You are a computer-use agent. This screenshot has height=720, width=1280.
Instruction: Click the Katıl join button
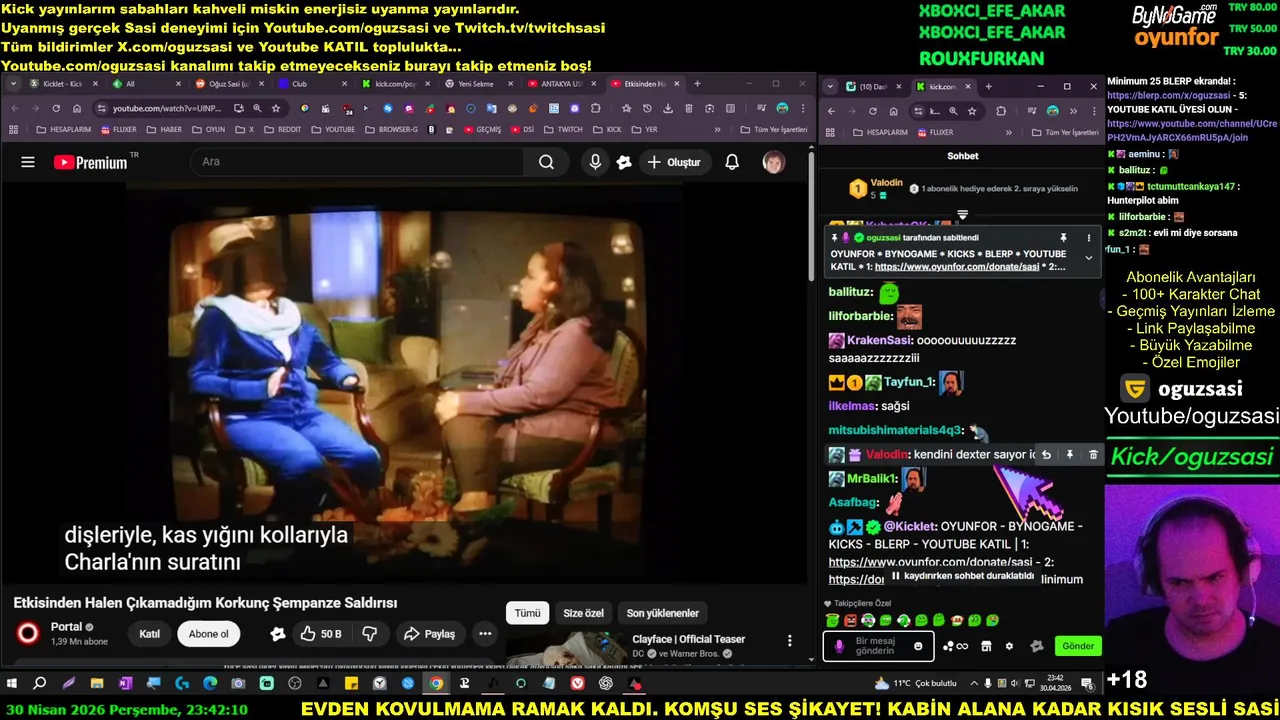pyautogui.click(x=149, y=634)
